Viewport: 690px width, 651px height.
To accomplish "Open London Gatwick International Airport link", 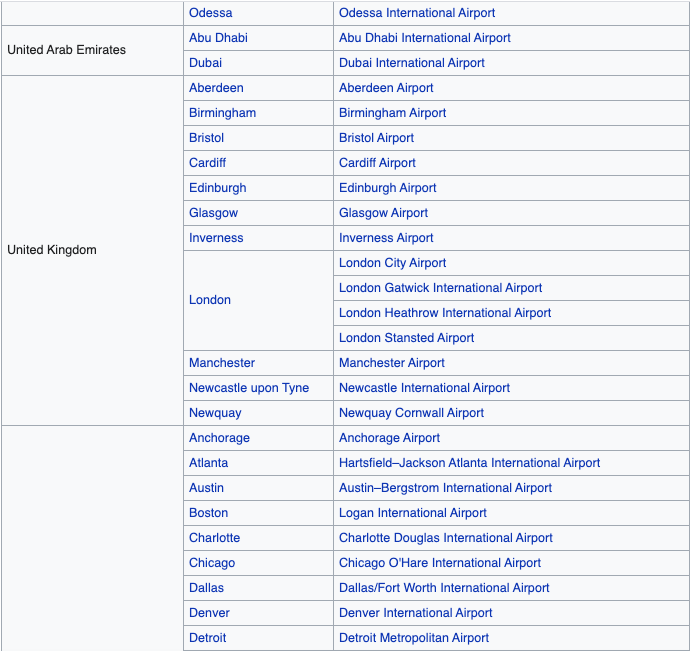I will pyautogui.click(x=440, y=288).
